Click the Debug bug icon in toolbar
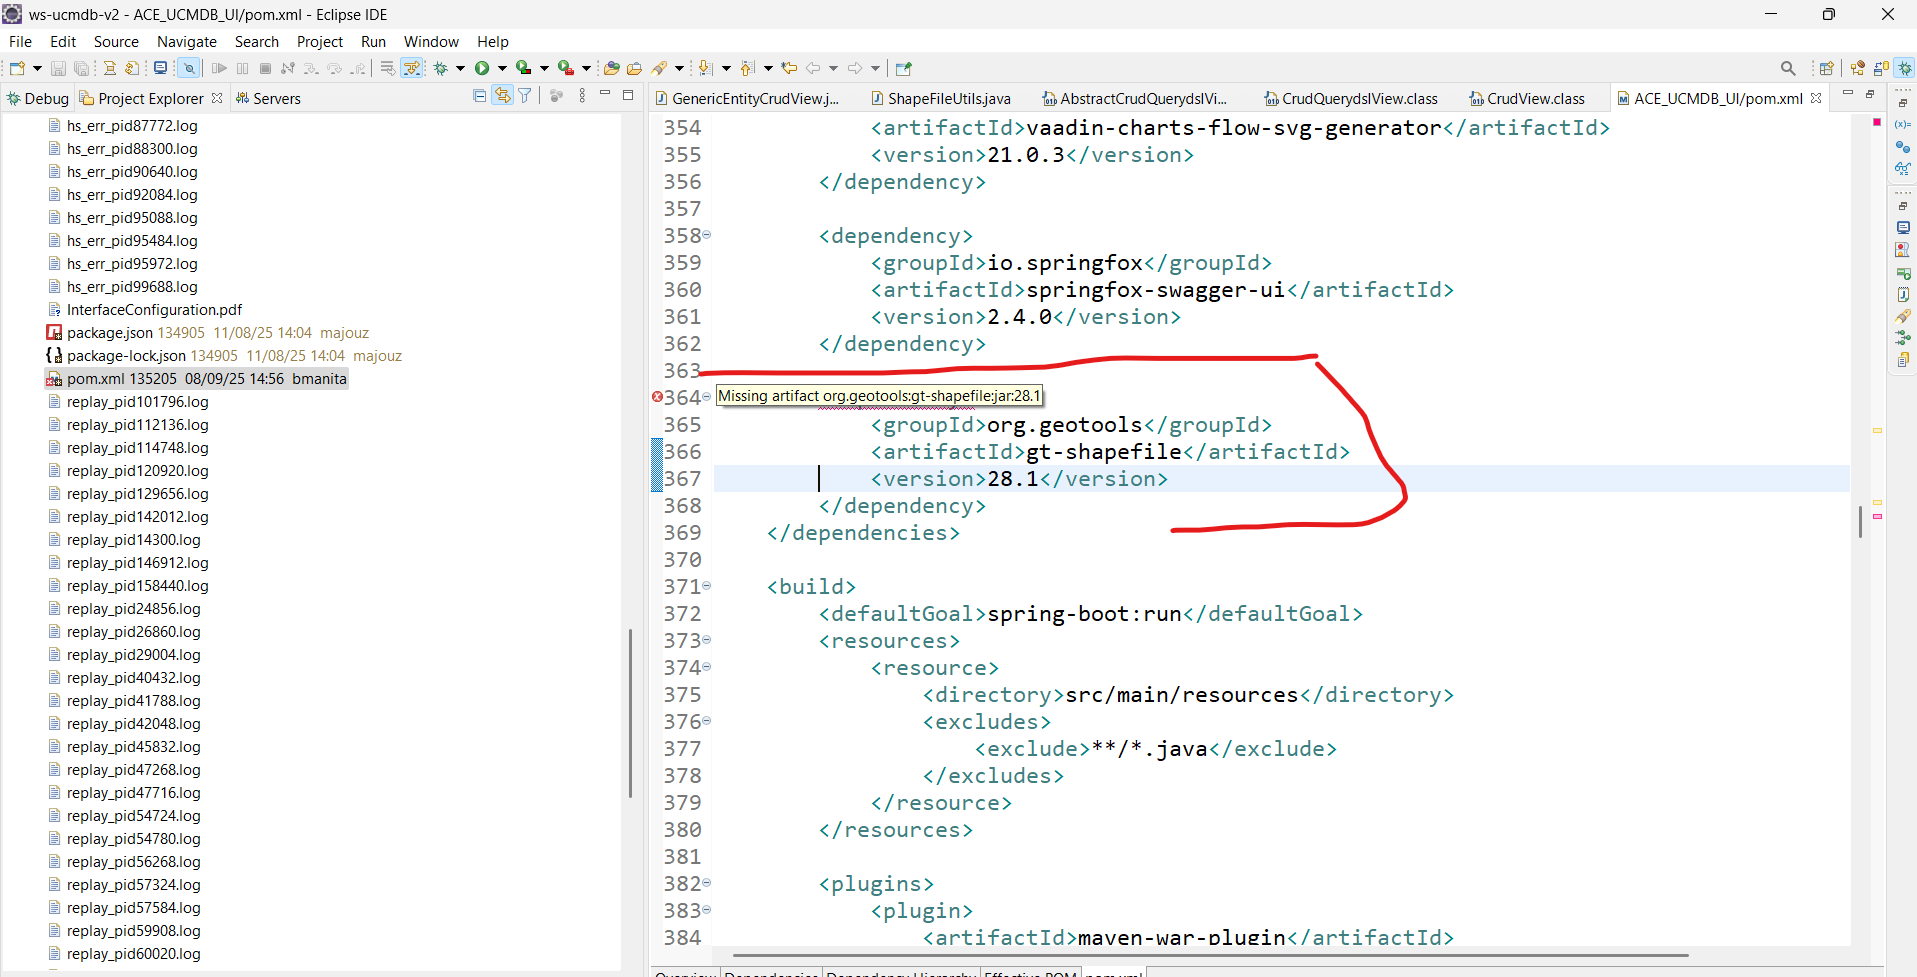The width and height of the screenshot is (1917, 977). pyautogui.click(x=440, y=68)
